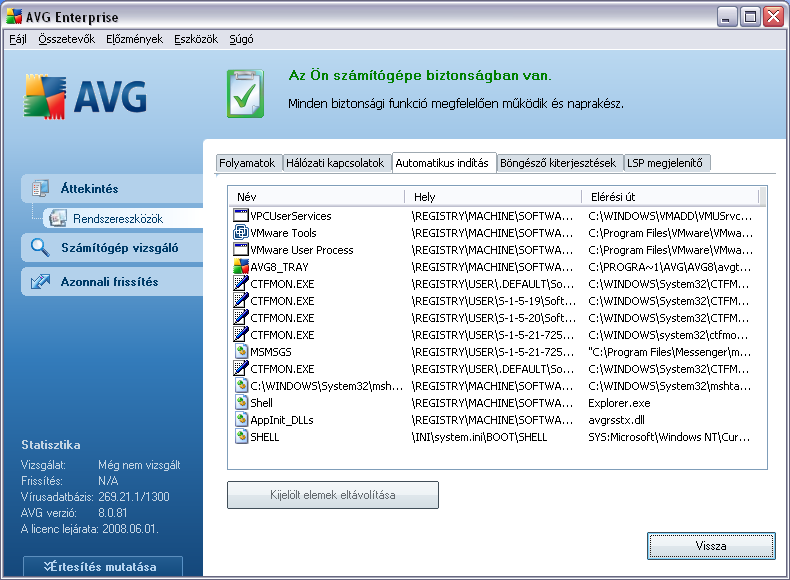Select the VPCUserServices entry

tap(291, 216)
